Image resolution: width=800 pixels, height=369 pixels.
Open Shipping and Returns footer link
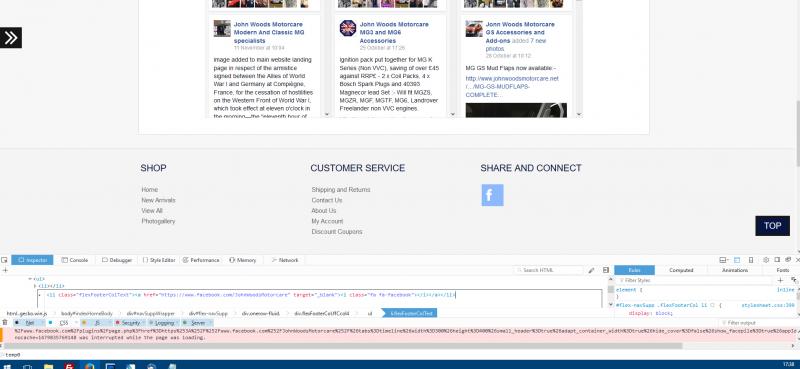(341, 189)
